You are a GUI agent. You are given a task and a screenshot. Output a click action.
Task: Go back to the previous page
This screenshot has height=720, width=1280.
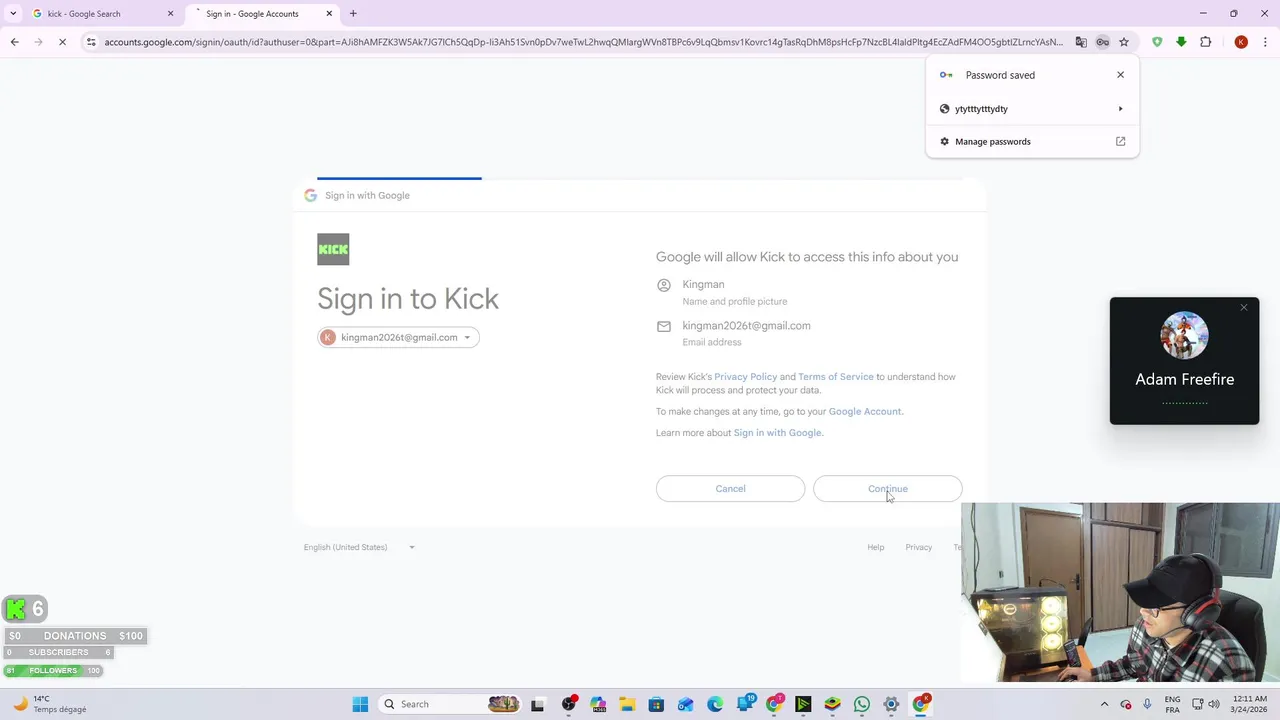point(14,42)
